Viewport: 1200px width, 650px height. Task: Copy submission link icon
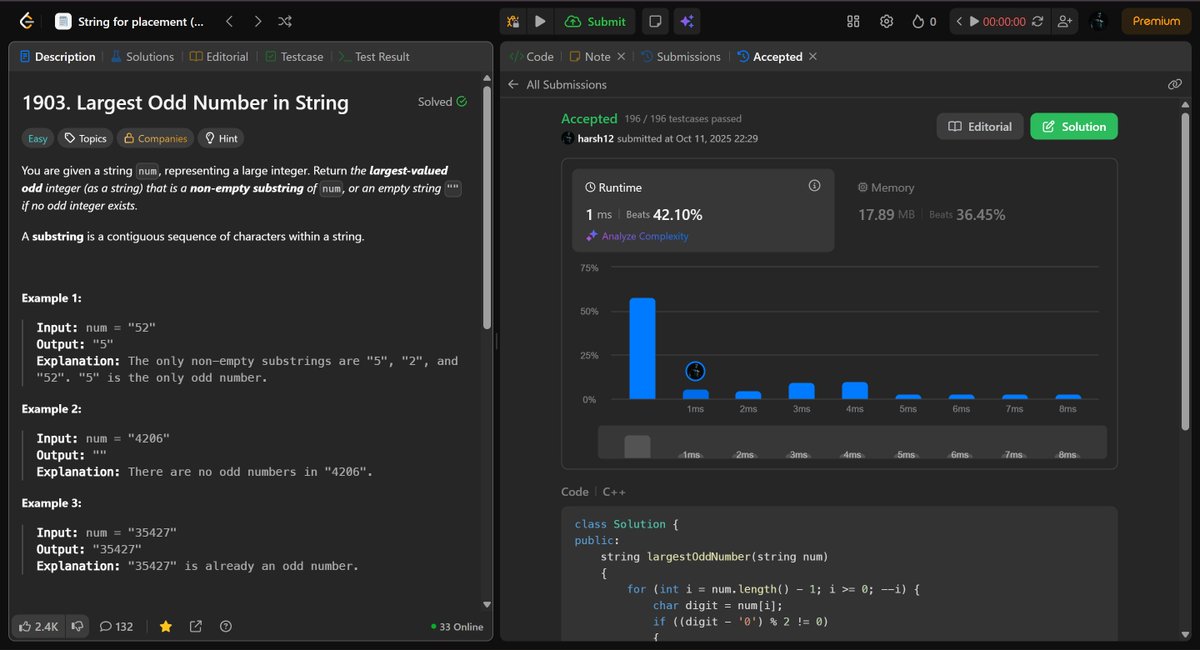(x=1175, y=85)
